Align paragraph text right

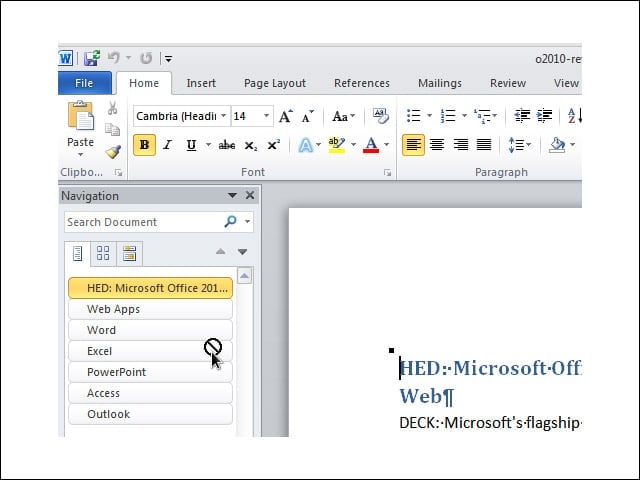(x=460, y=145)
